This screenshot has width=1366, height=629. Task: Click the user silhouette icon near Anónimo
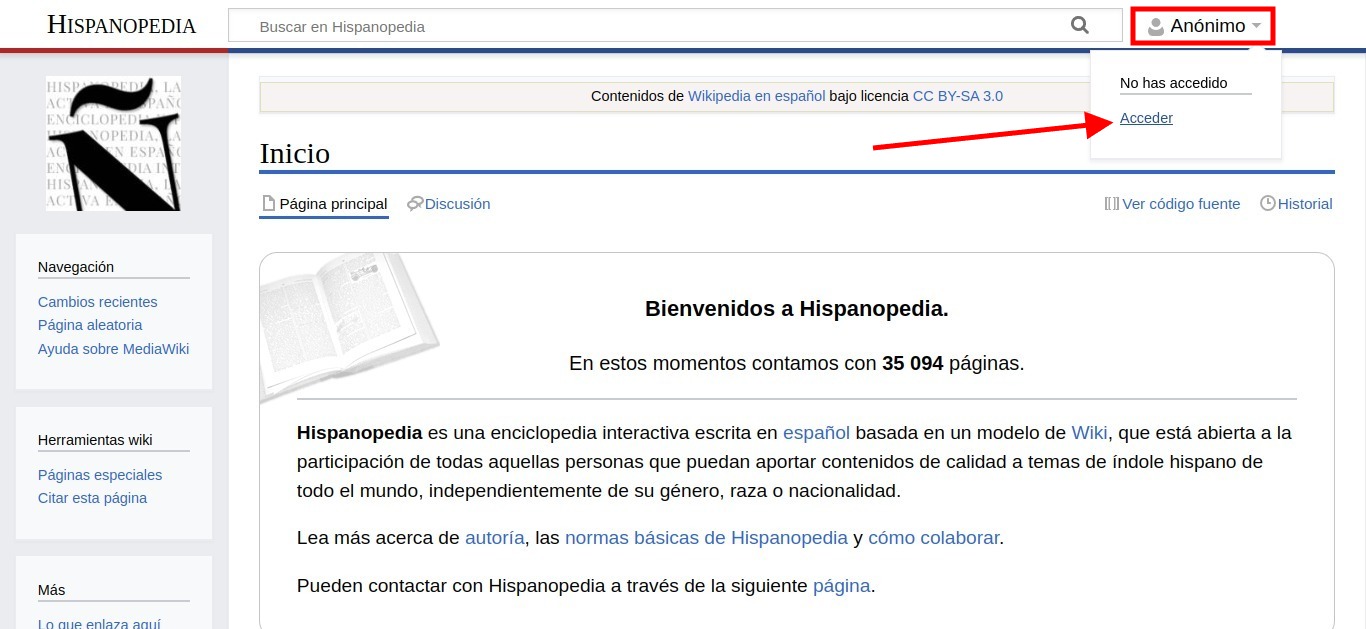[x=1156, y=25]
